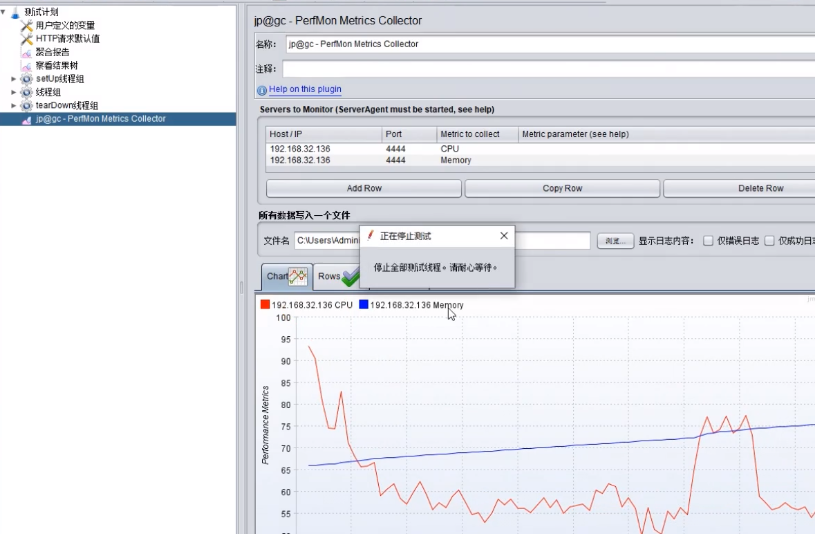Click the 4444 port cell in Memory row
Viewport: 815px width, 534px height.
pyautogui.click(x=409, y=160)
